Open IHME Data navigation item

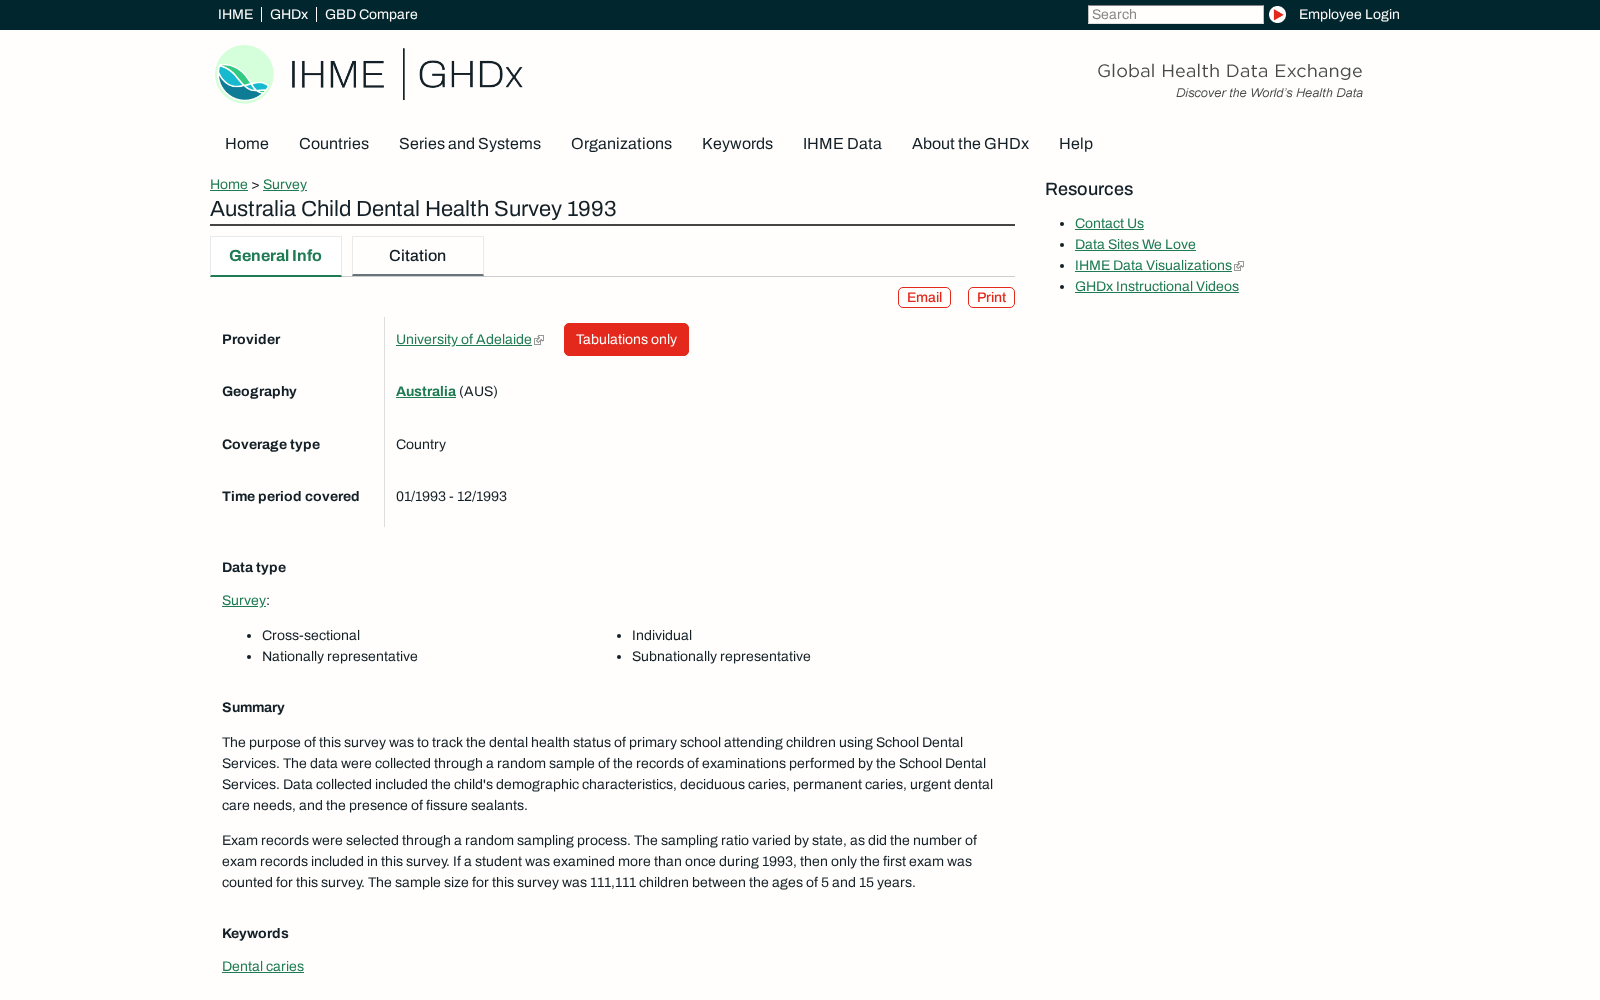click(842, 144)
